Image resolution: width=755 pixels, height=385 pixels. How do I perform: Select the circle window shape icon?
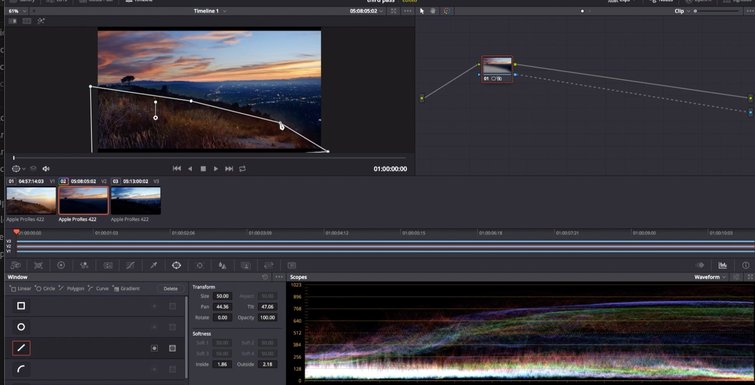click(21, 327)
